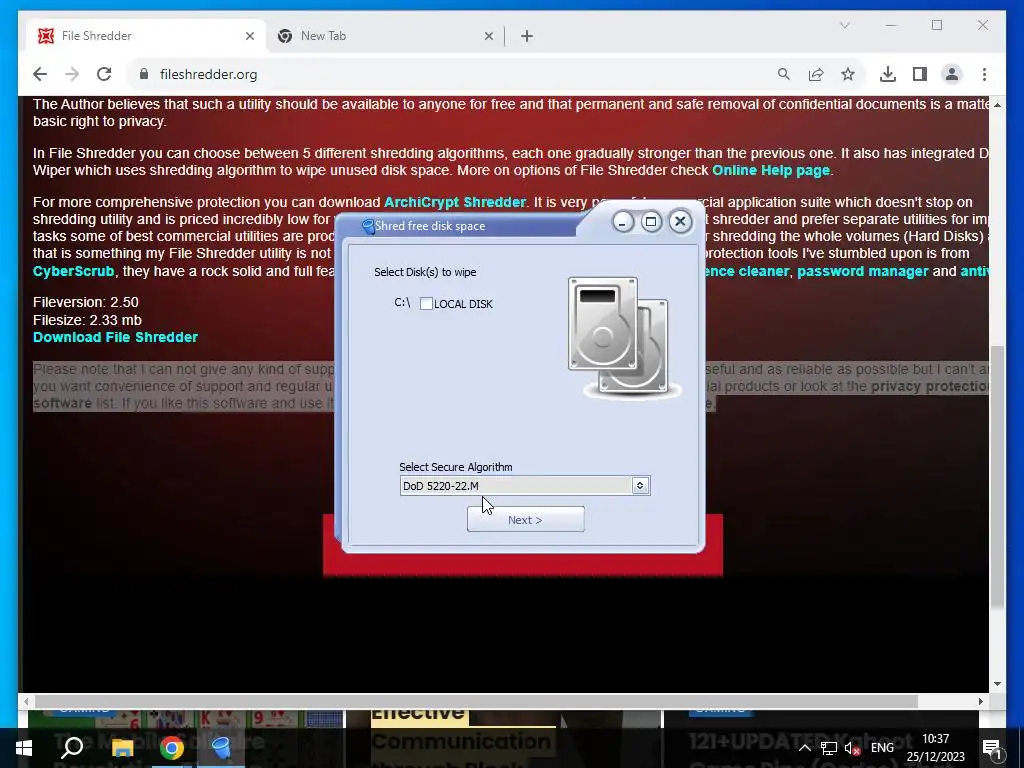The image size is (1024, 768).
Task: Close the New Tab browser tab
Action: tap(488, 36)
